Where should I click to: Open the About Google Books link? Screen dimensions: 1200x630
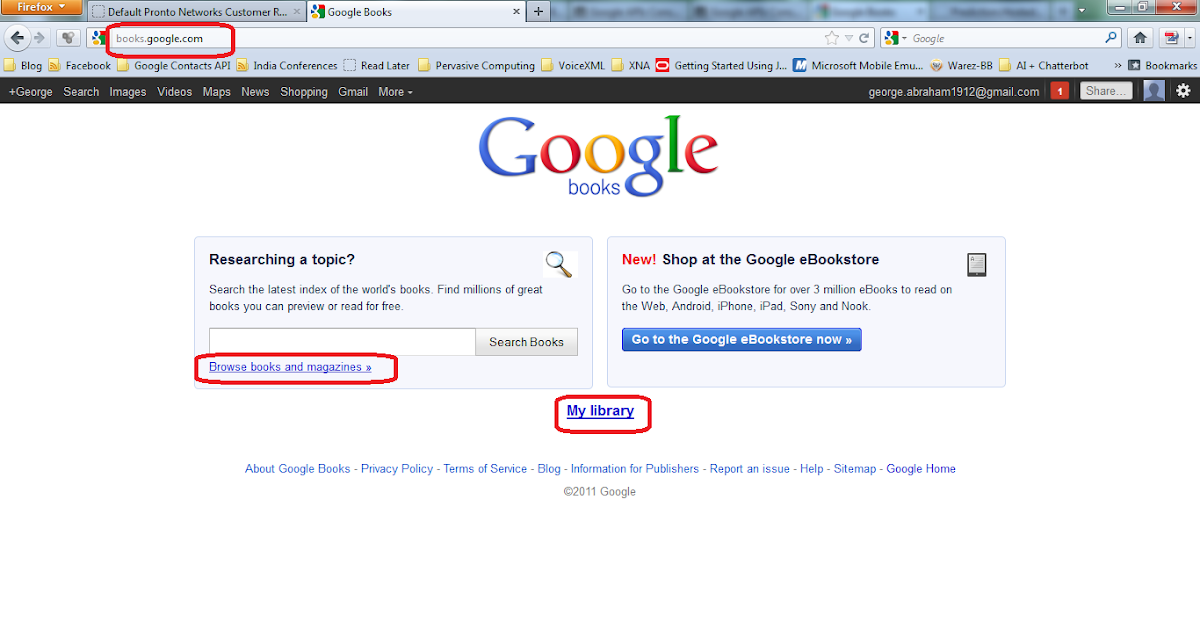click(x=298, y=468)
